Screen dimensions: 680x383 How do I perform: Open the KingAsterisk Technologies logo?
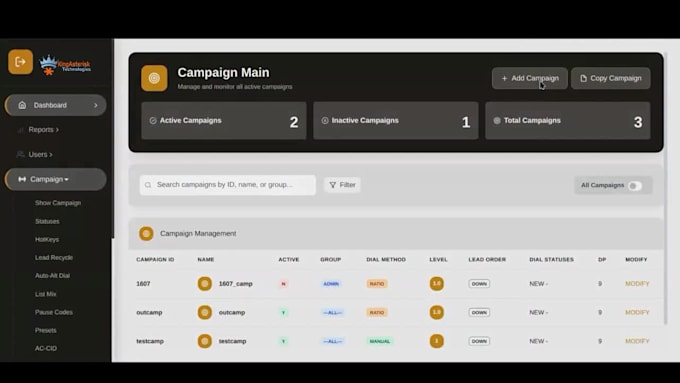pyautogui.click(x=65, y=65)
